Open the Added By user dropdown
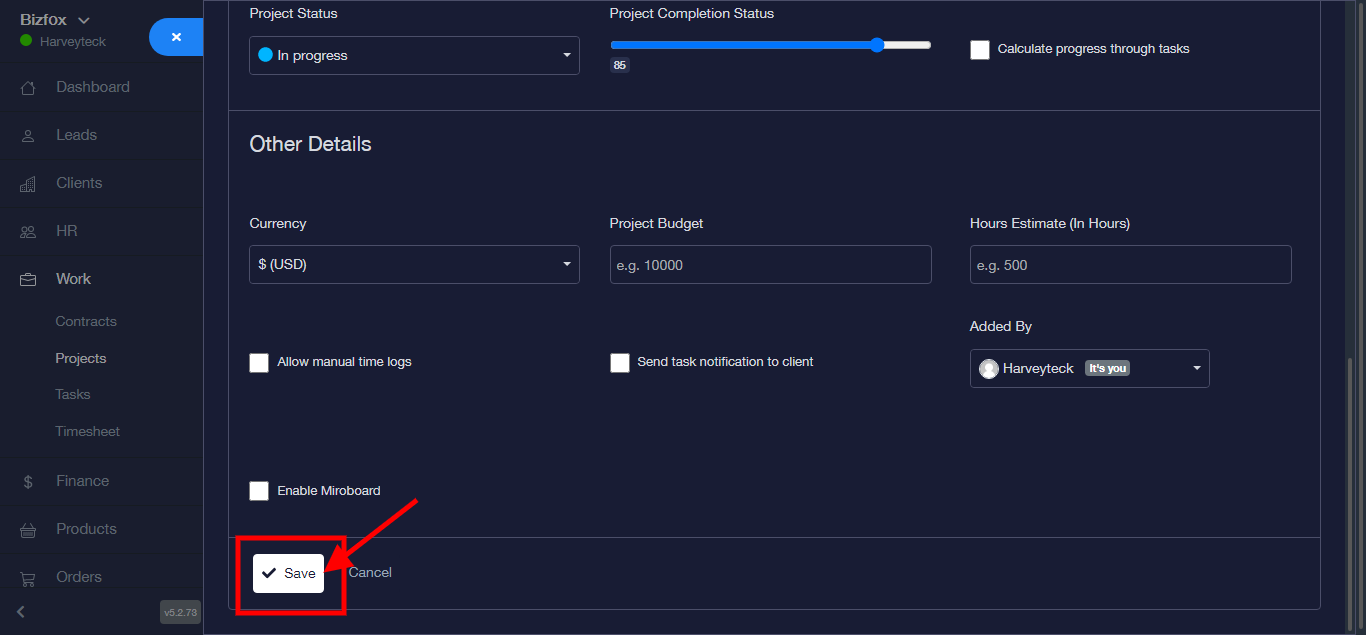 pos(1089,368)
